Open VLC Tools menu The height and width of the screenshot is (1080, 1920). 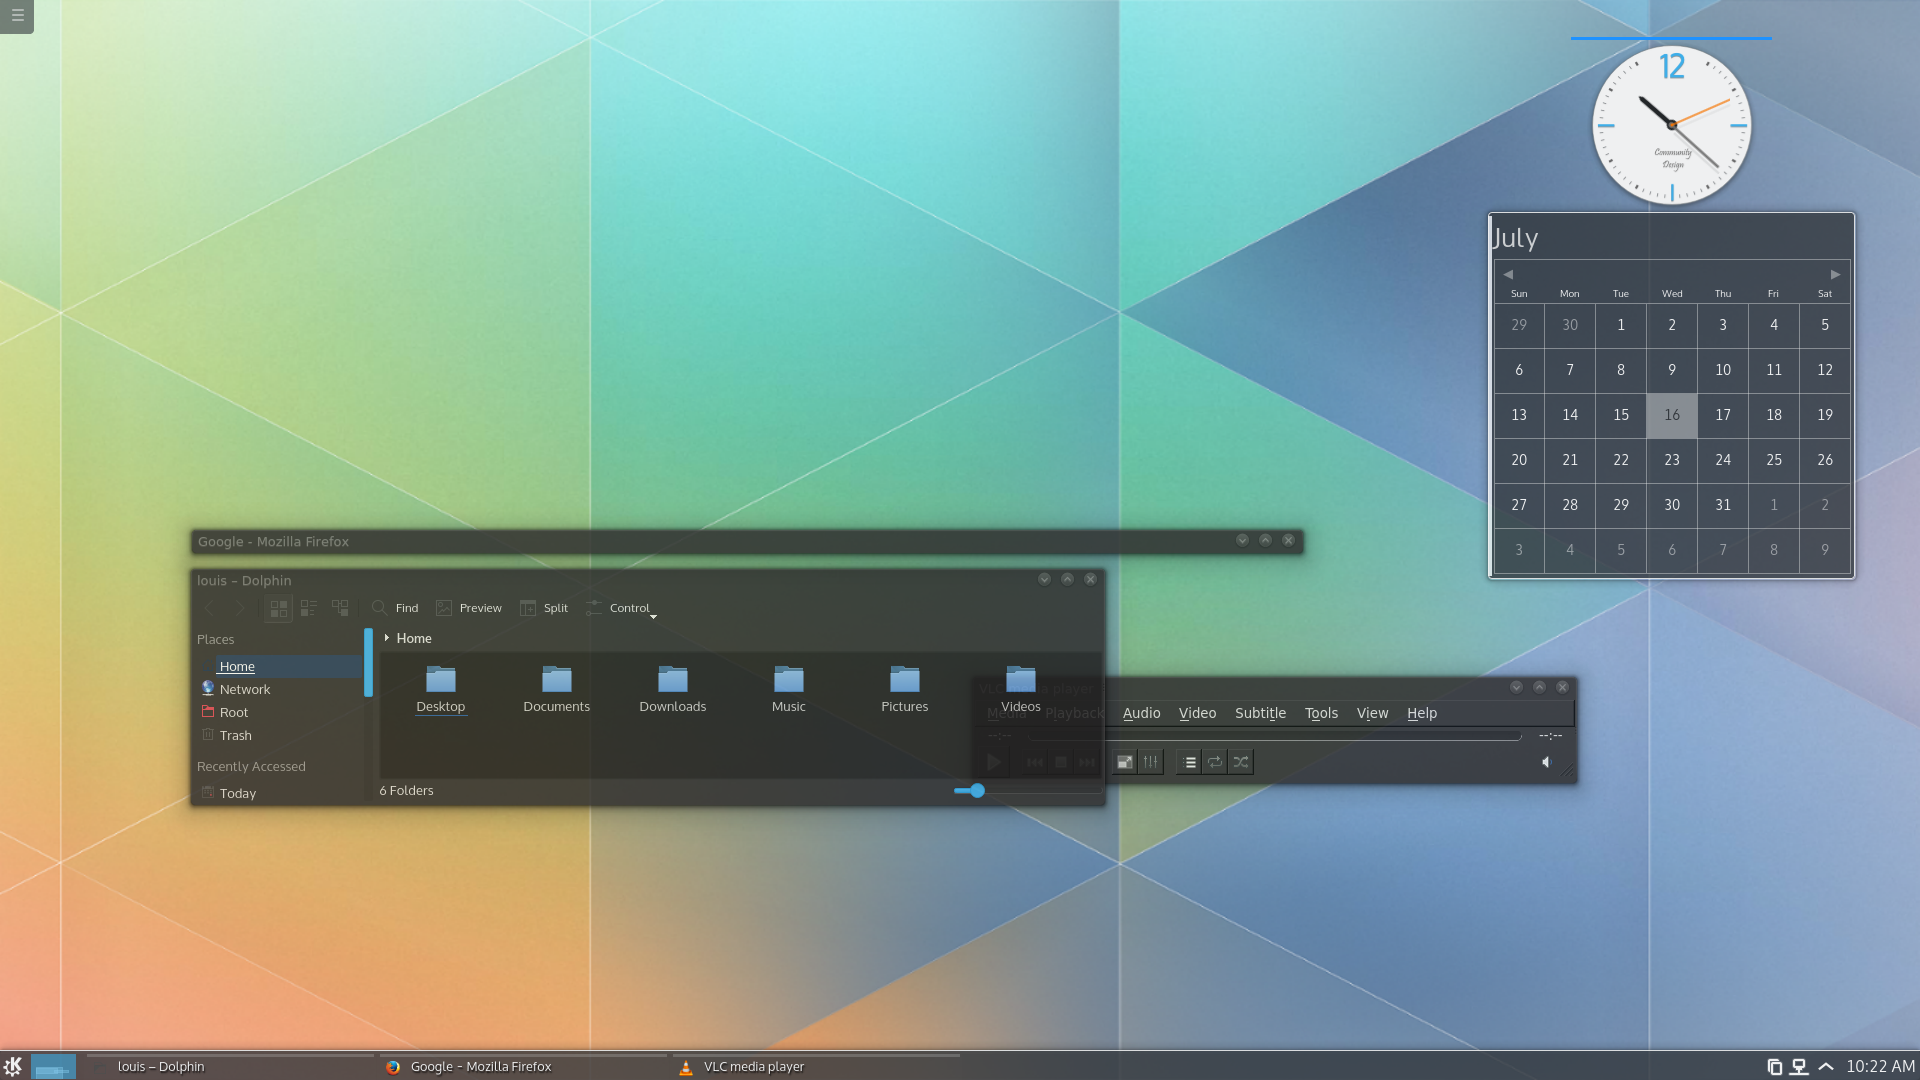tap(1321, 713)
